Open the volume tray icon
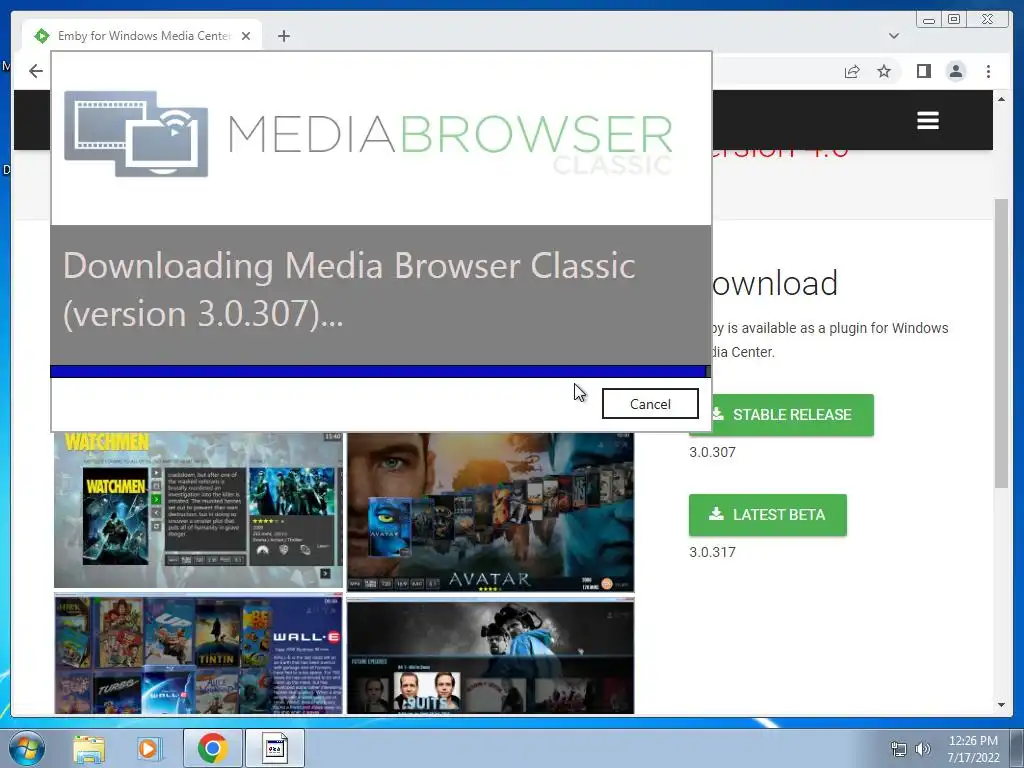The width and height of the screenshot is (1024, 768). 923,749
